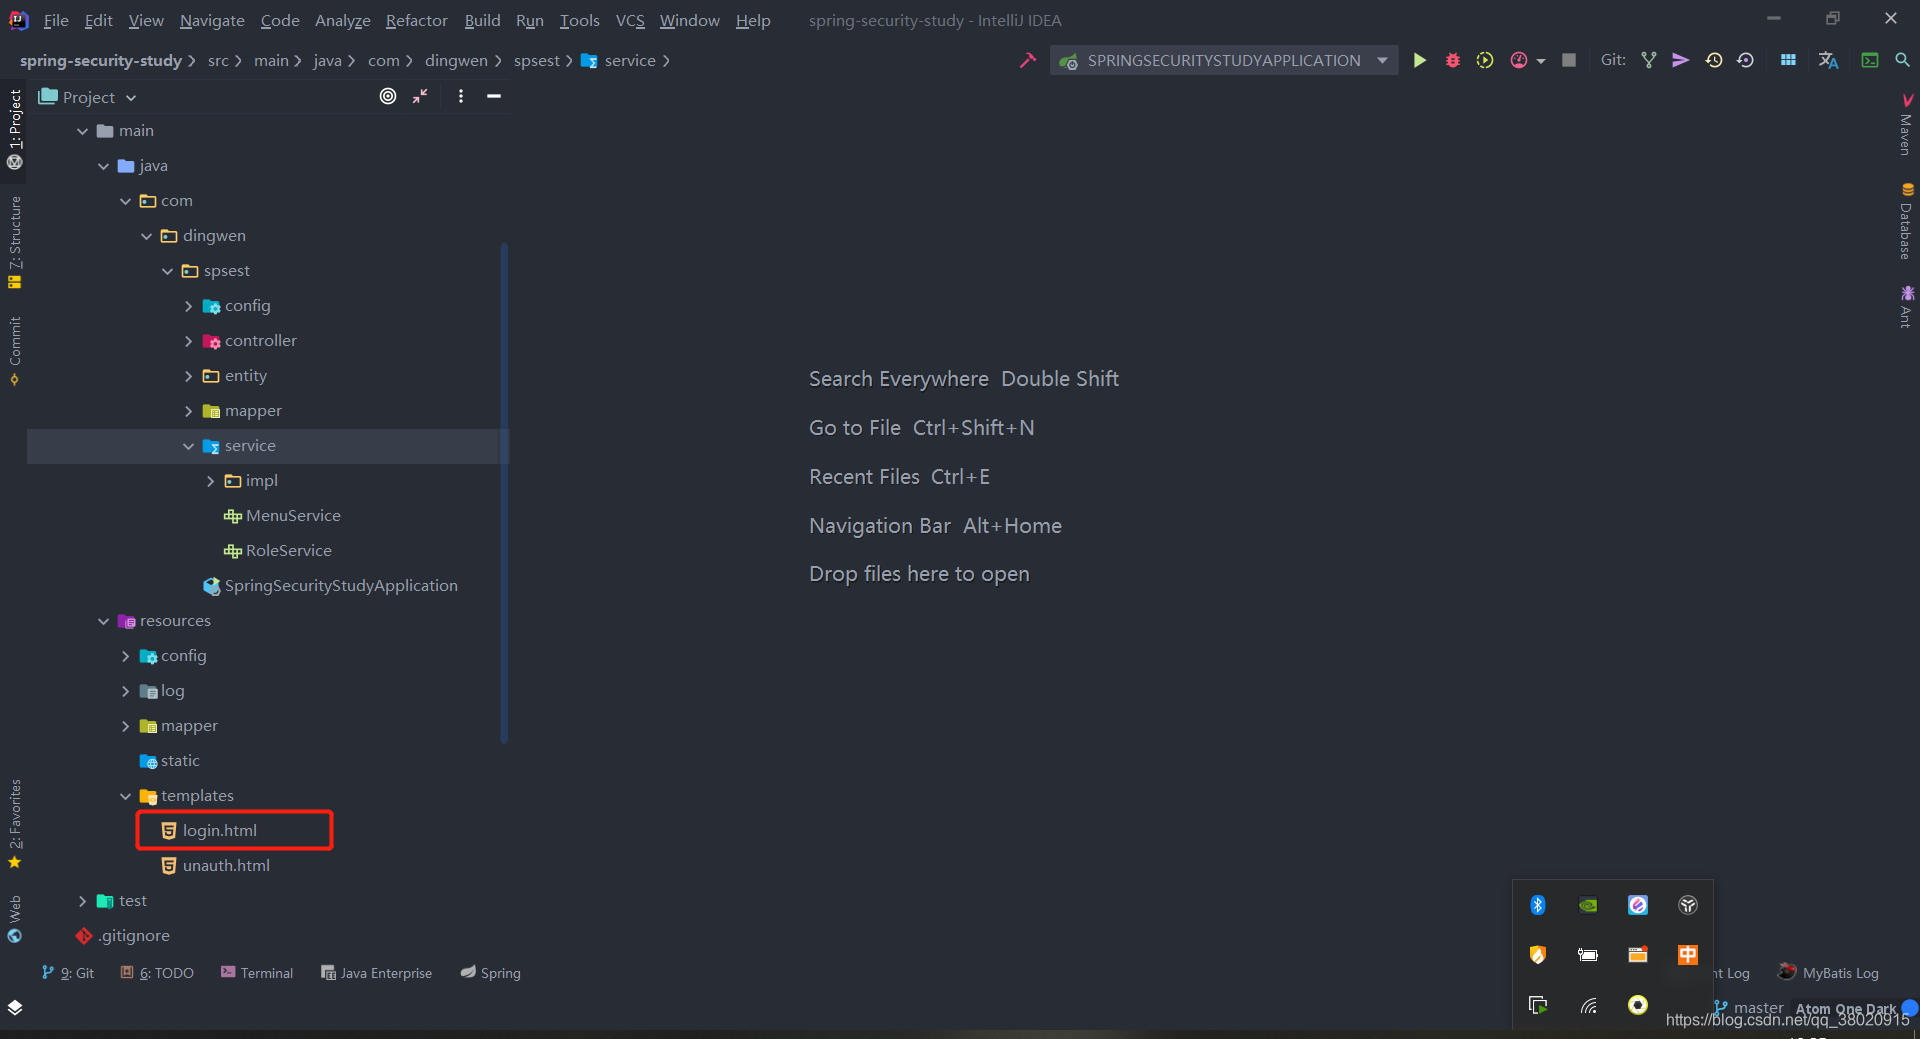Image resolution: width=1920 pixels, height=1039 pixels.
Task: Click the profiler run icon
Action: click(x=1519, y=61)
